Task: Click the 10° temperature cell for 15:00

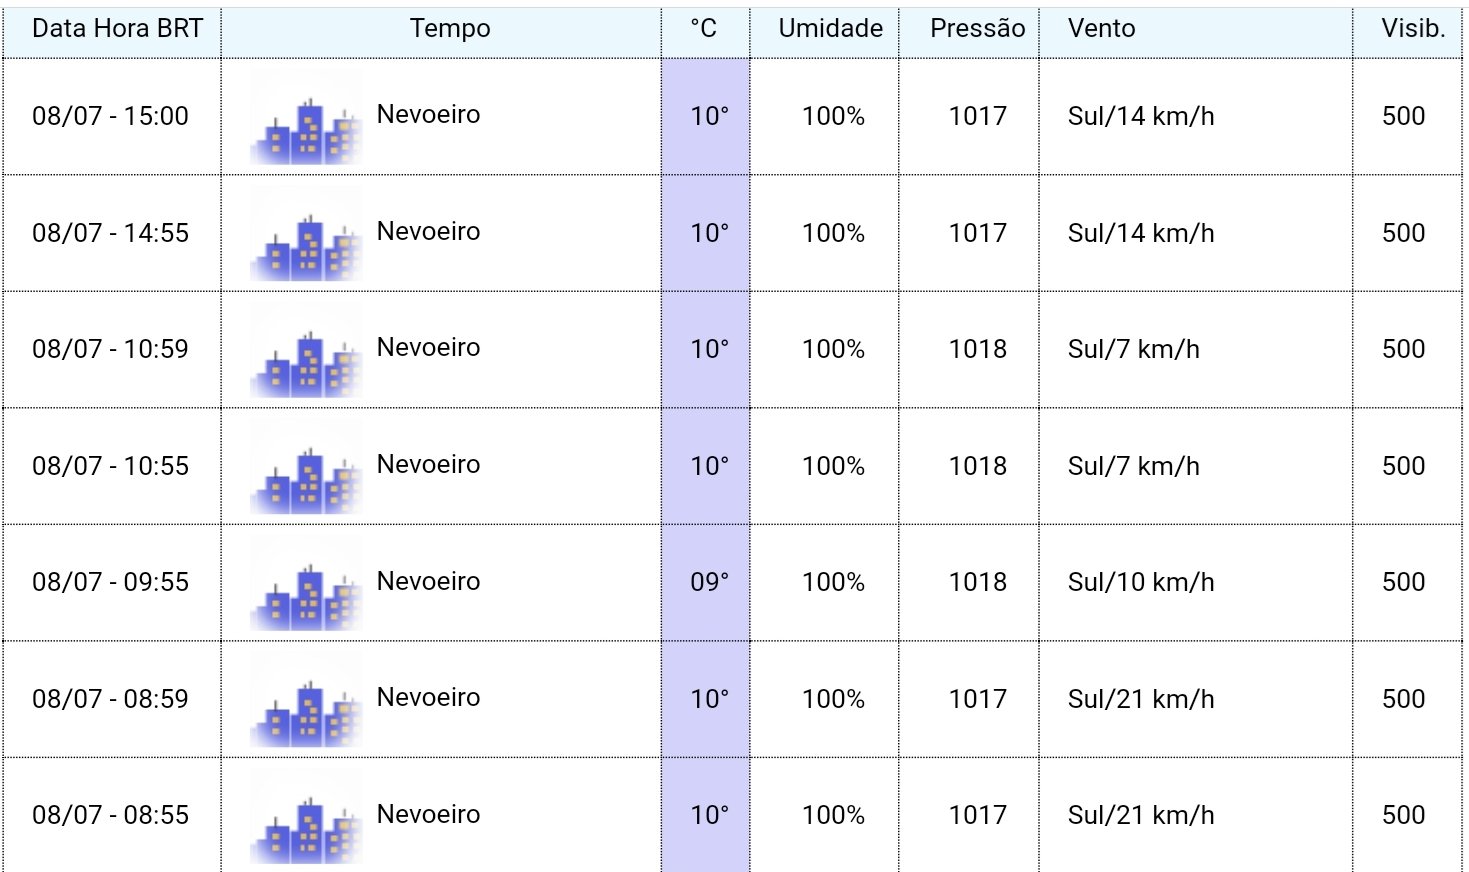Action: coord(705,117)
